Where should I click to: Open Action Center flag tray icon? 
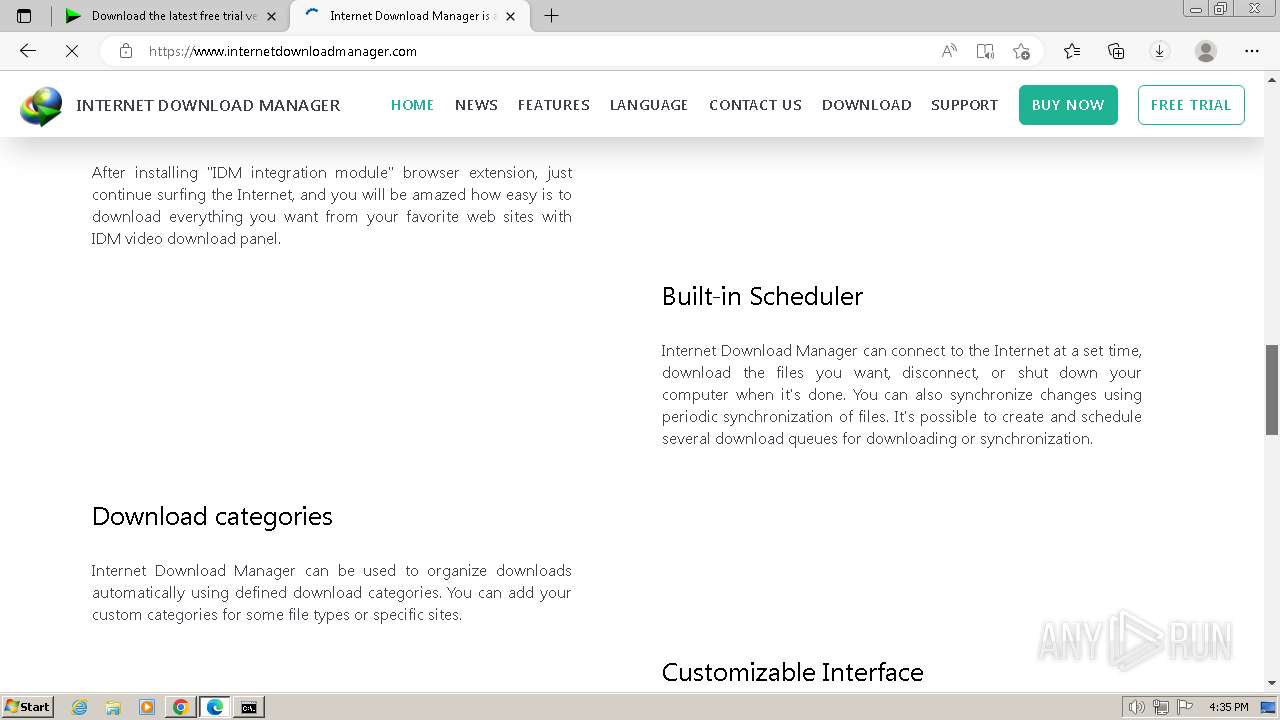1186,707
